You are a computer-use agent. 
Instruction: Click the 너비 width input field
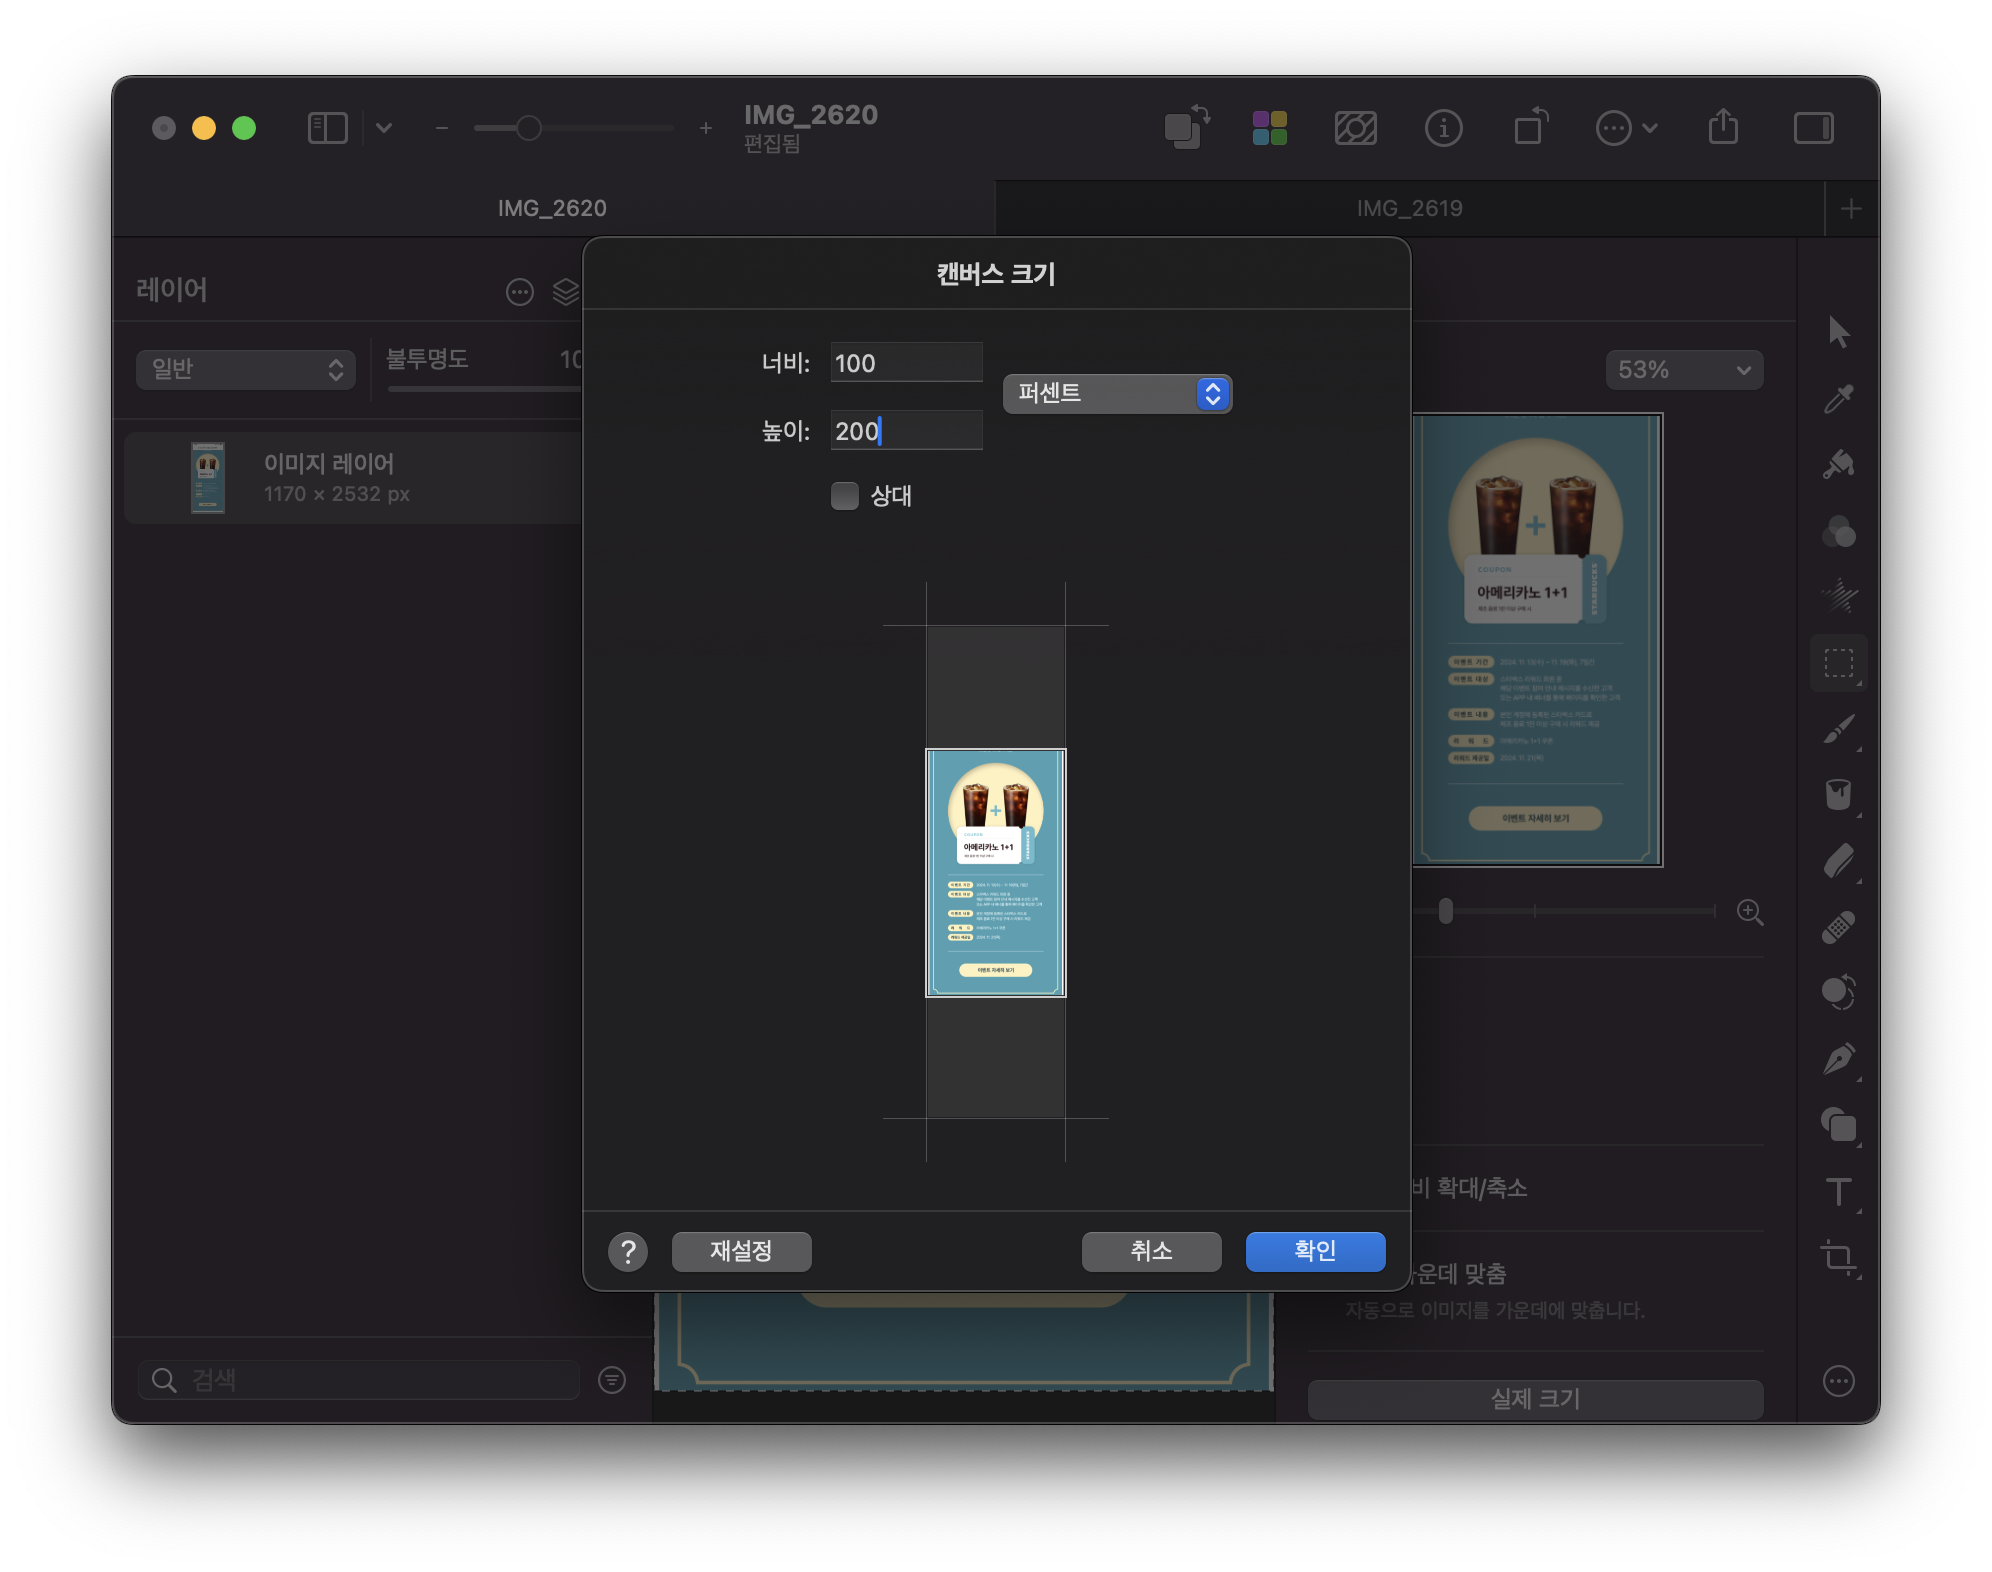click(x=905, y=363)
